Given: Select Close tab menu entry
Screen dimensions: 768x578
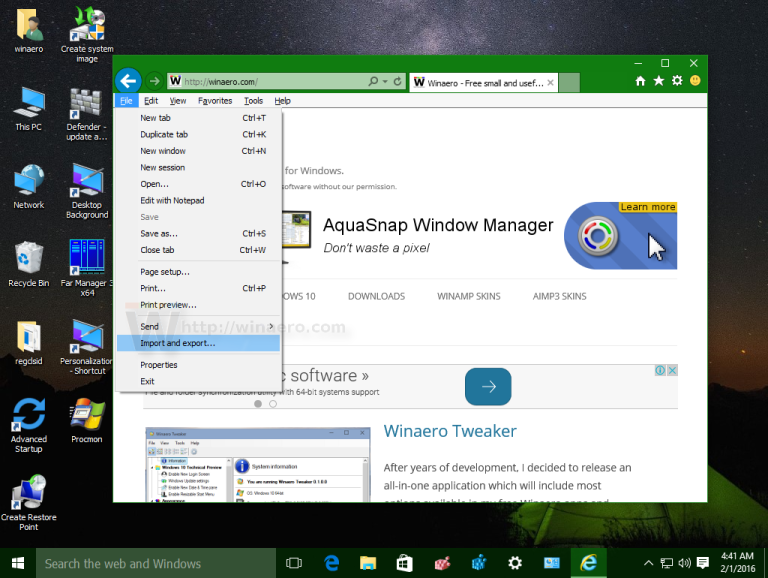Looking at the screenshot, I should [198, 250].
